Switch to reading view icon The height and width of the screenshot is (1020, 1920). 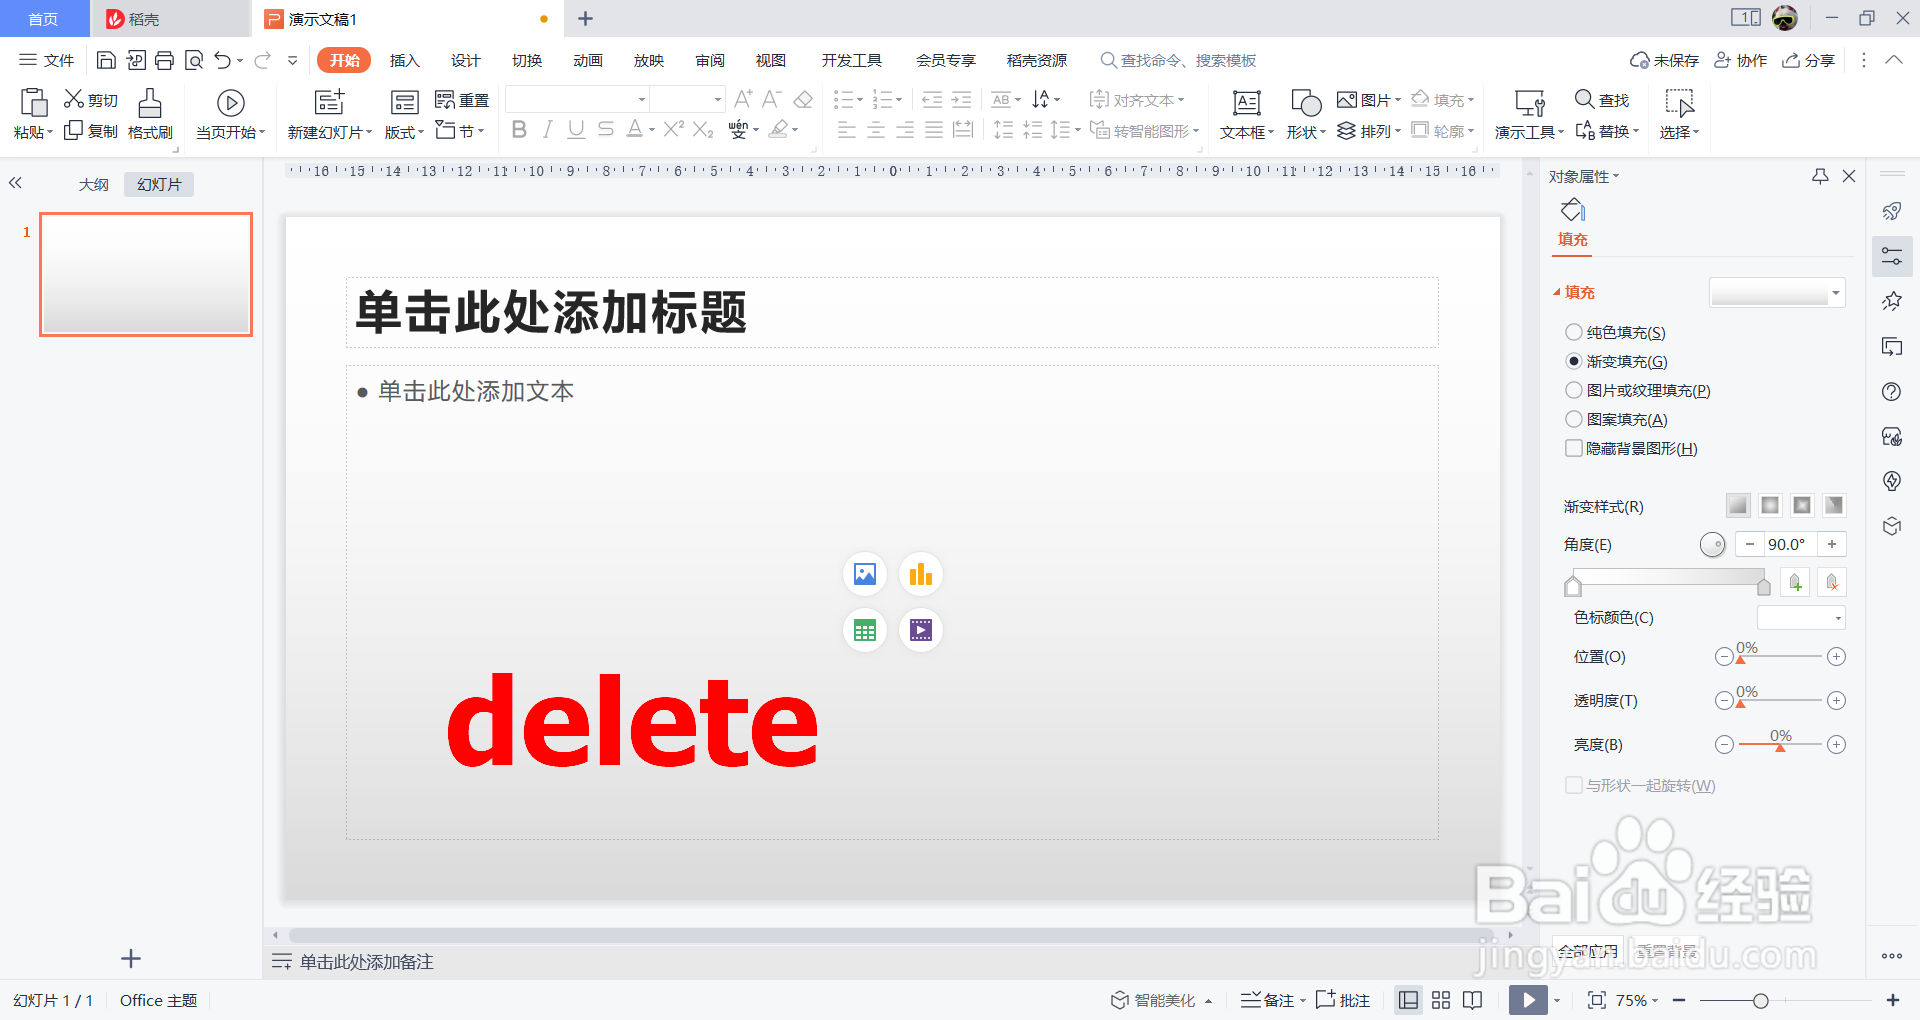point(1473,1000)
